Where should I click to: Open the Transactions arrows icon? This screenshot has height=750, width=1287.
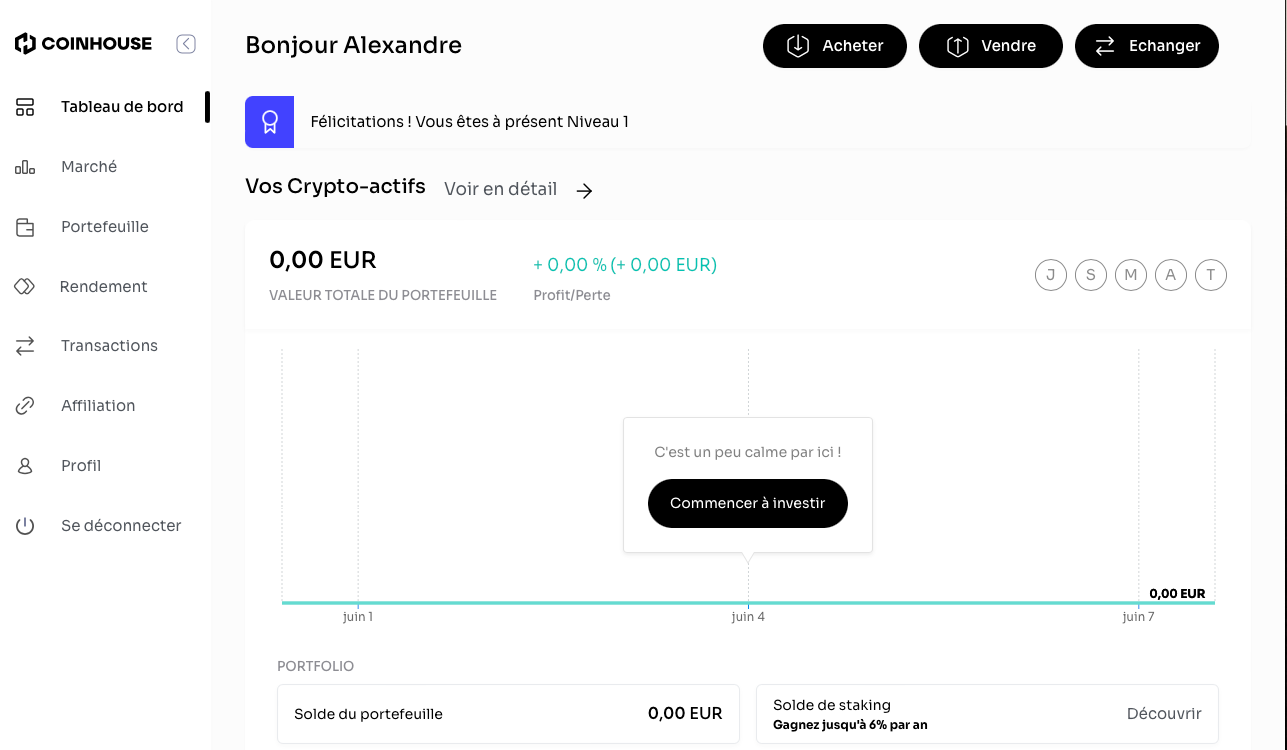[x=25, y=346]
